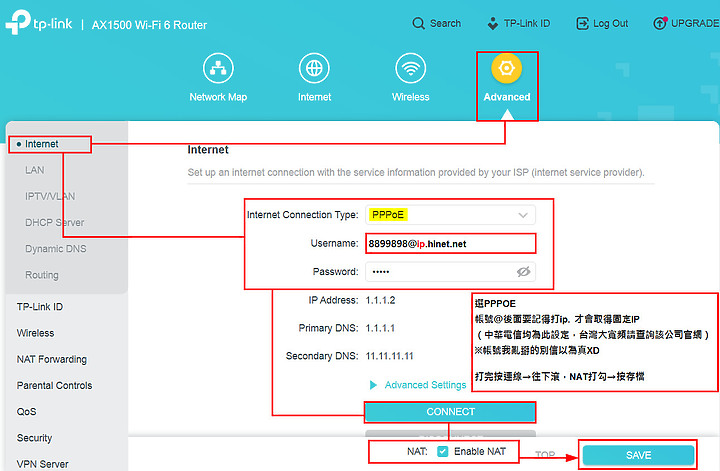Open DHCP Server in sidebar
This screenshot has width=720, height=471.
(55, 223)
